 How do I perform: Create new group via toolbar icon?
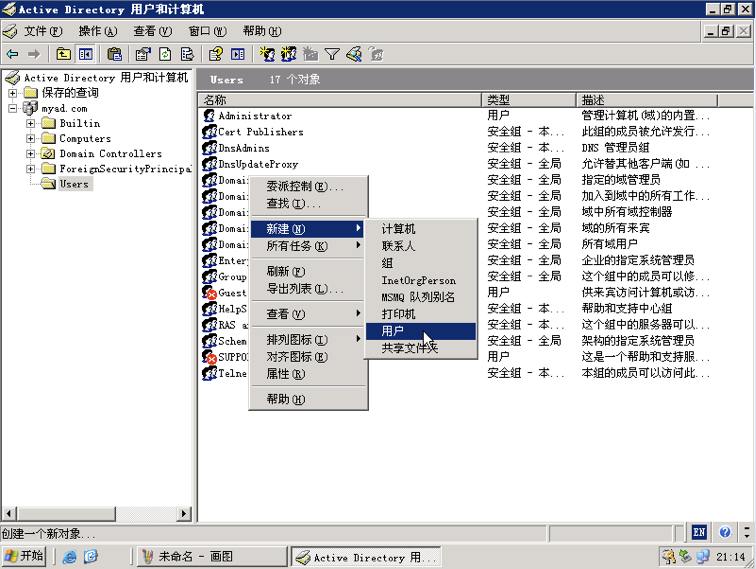click(x=288, y=54)
